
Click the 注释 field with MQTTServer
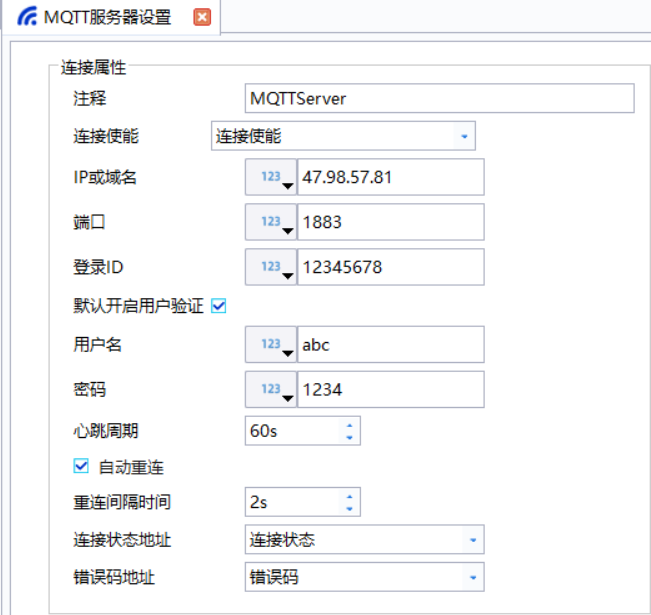(439, 98)
